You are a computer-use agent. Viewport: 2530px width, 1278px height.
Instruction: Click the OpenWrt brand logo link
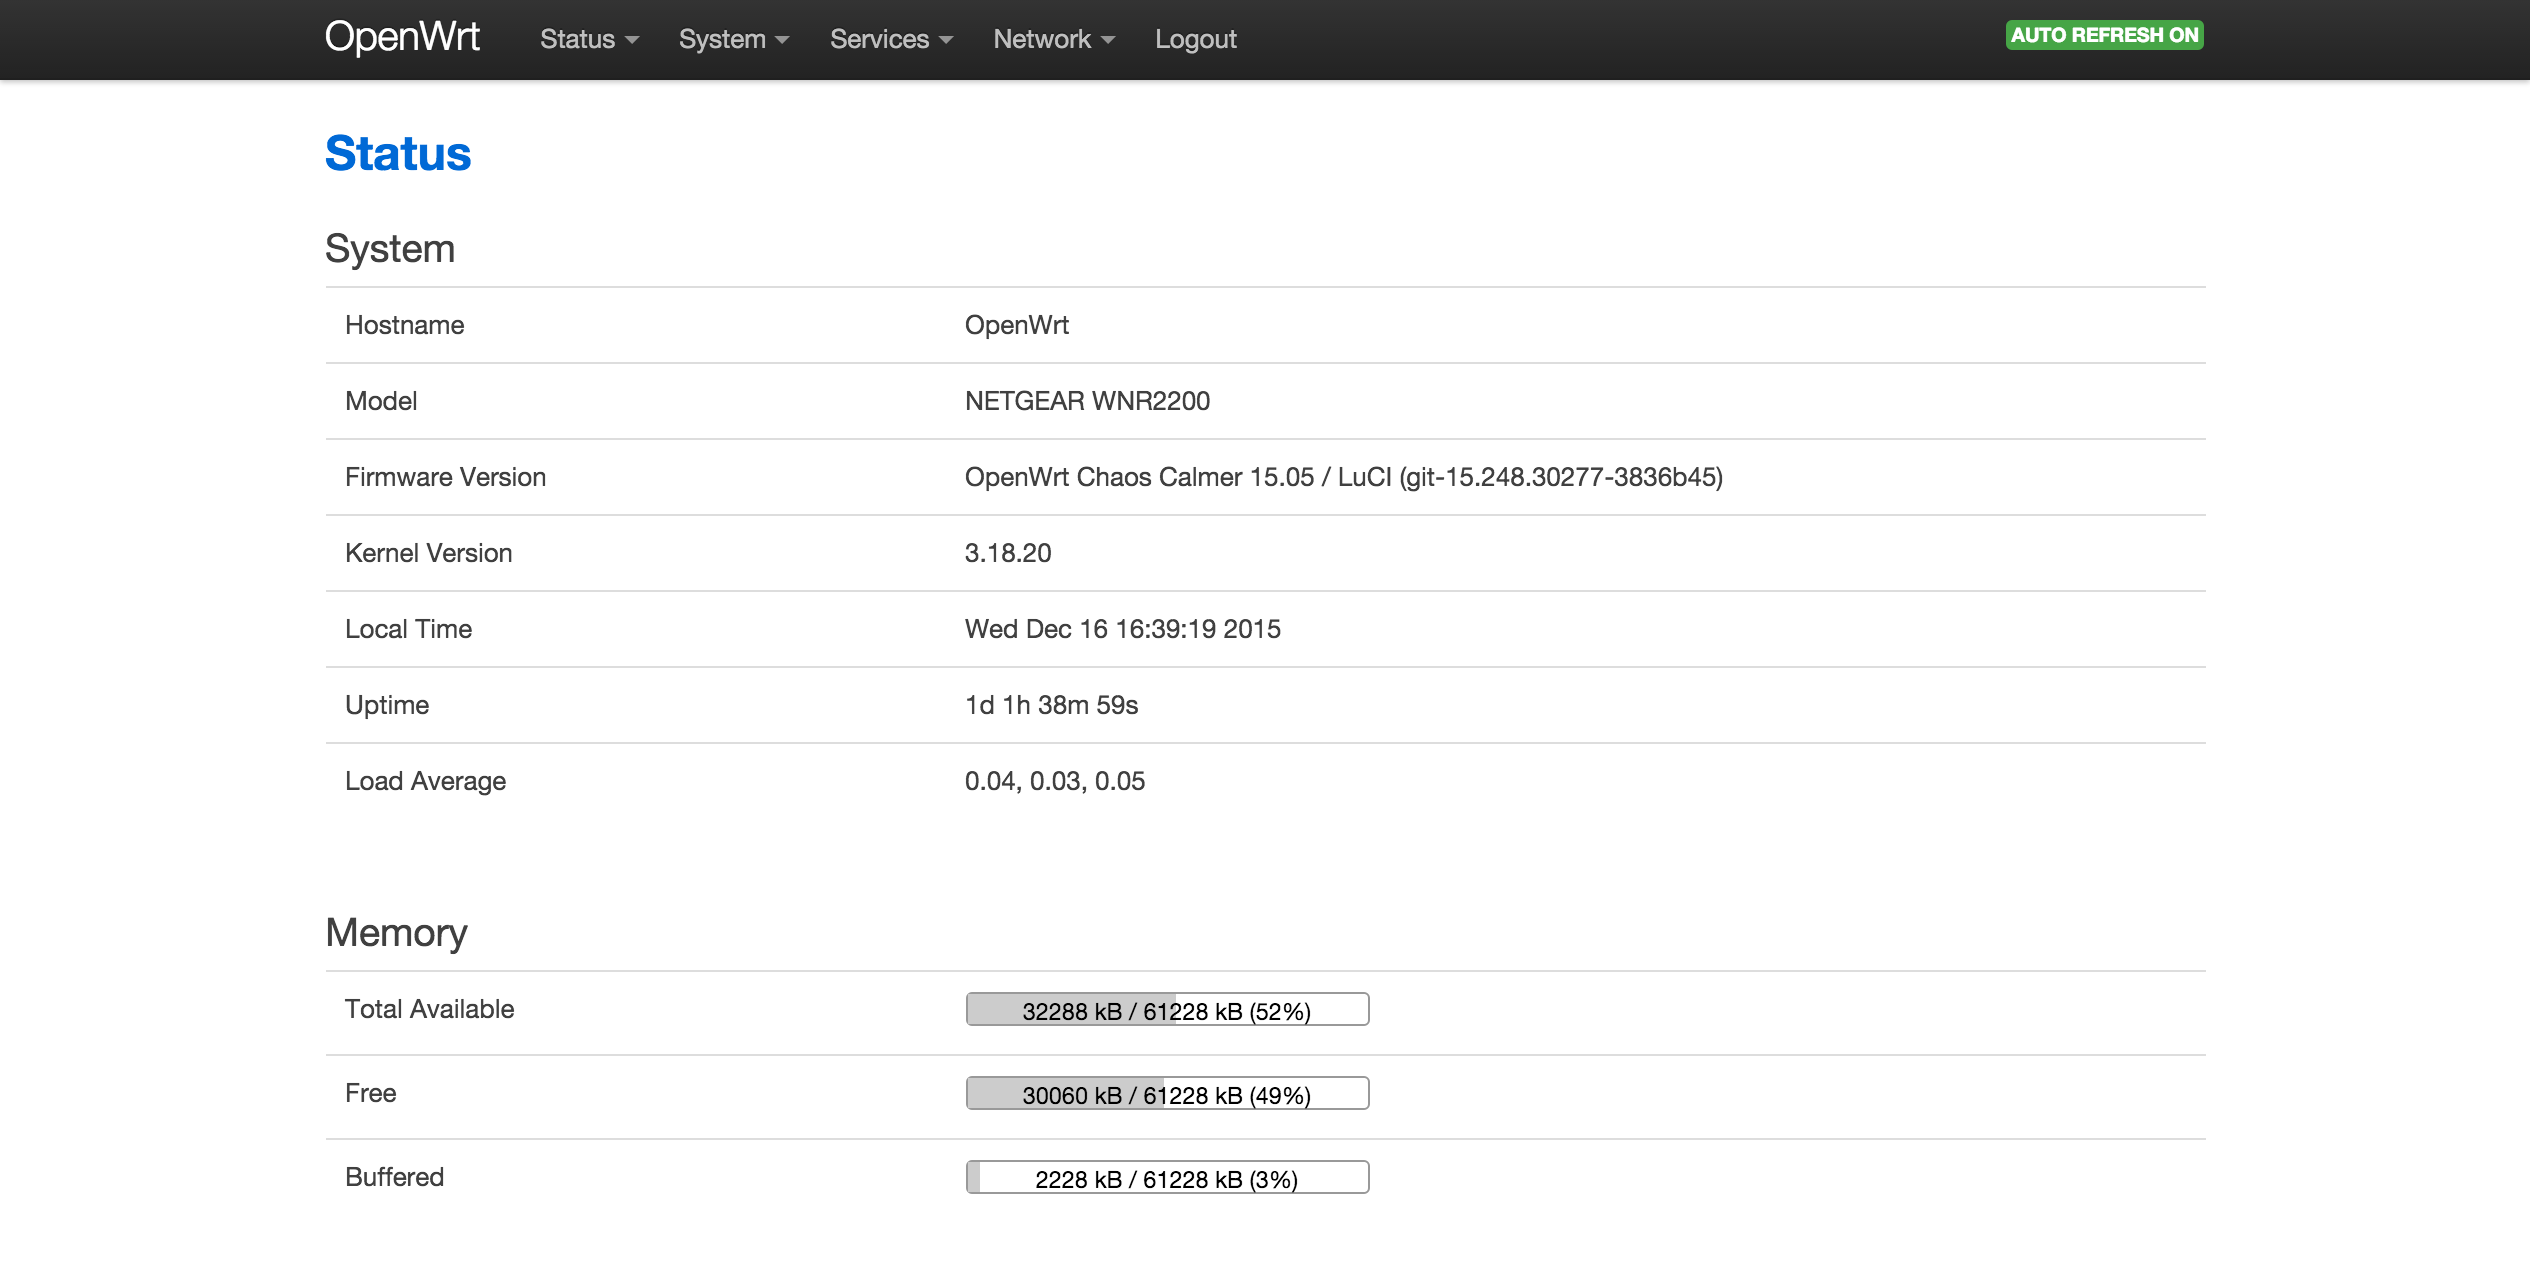(x=402, y=38)
